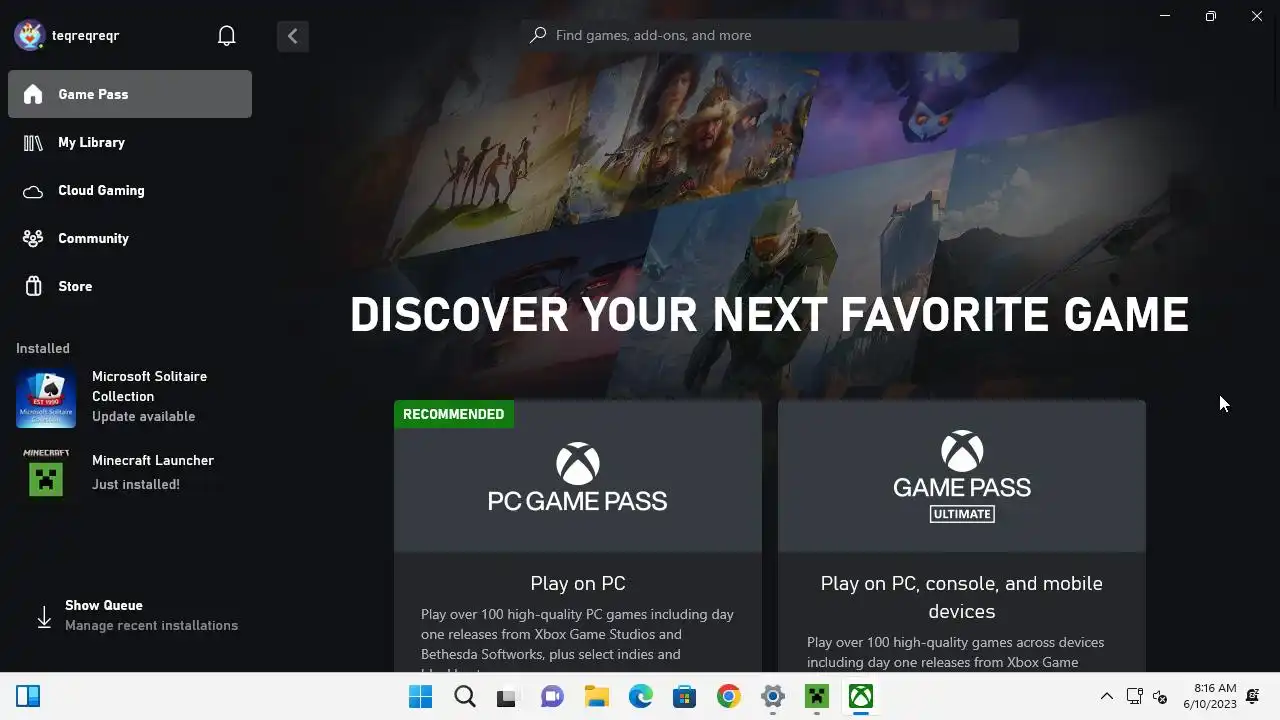Click the Xbox app taskbar icon
This screenshot has height=720, width=1280.
click(x=861, y=696)
